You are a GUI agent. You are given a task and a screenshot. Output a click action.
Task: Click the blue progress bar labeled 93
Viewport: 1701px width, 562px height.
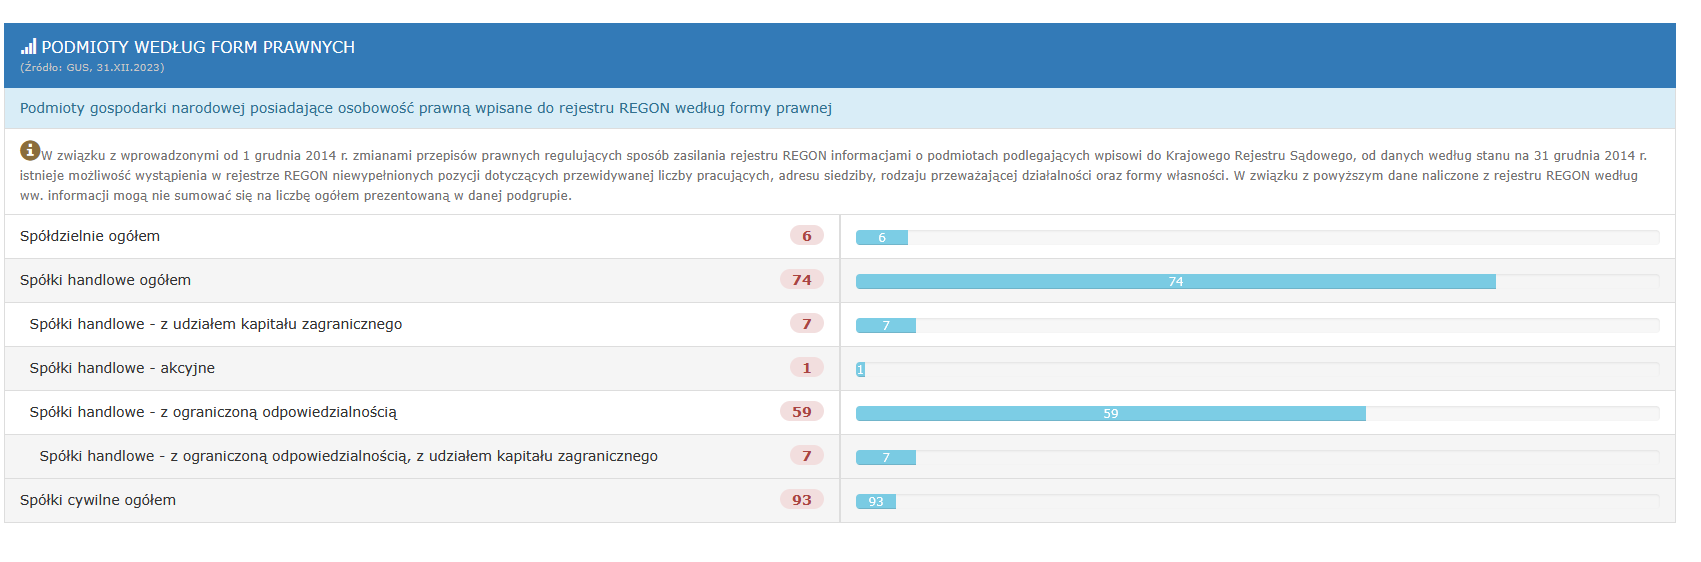pos(876,502)
